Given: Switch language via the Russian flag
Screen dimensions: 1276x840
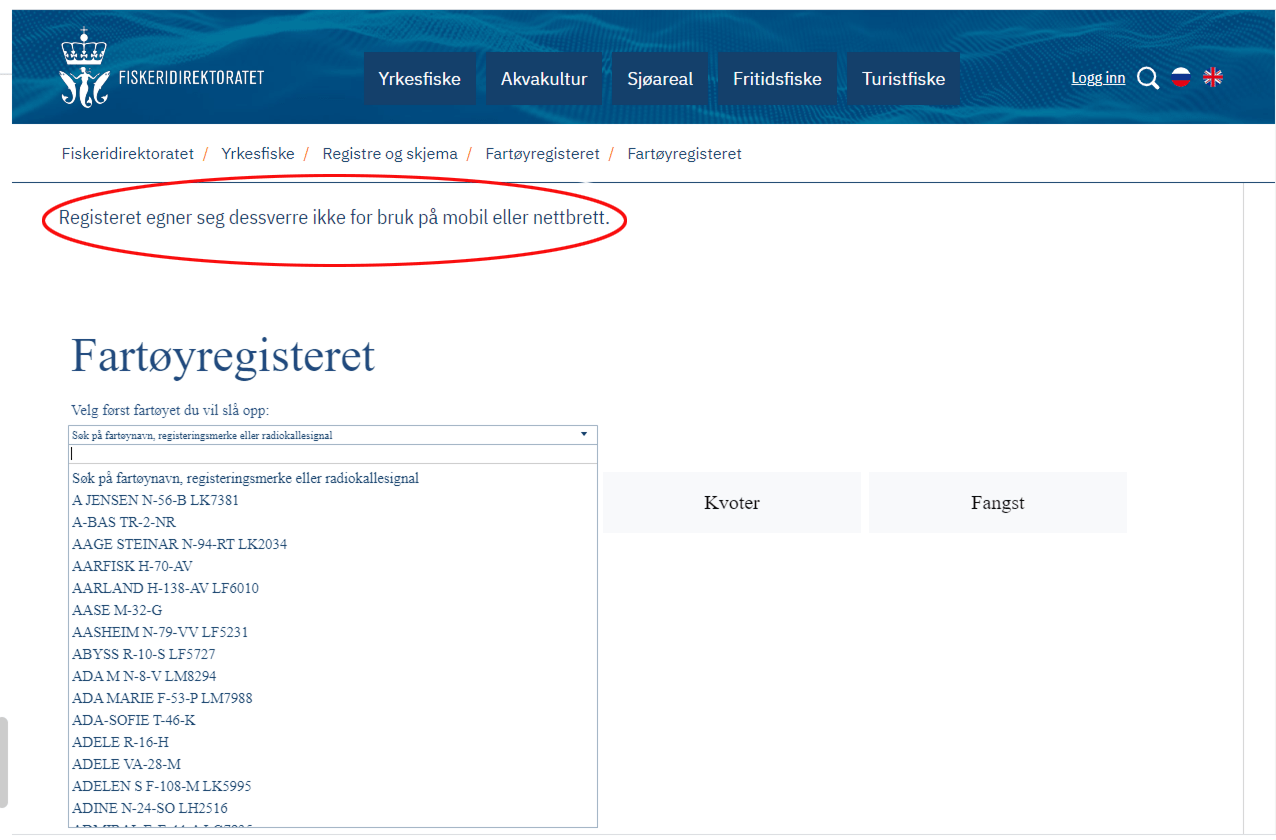Looking at the screenshot, I should 1181,78.
